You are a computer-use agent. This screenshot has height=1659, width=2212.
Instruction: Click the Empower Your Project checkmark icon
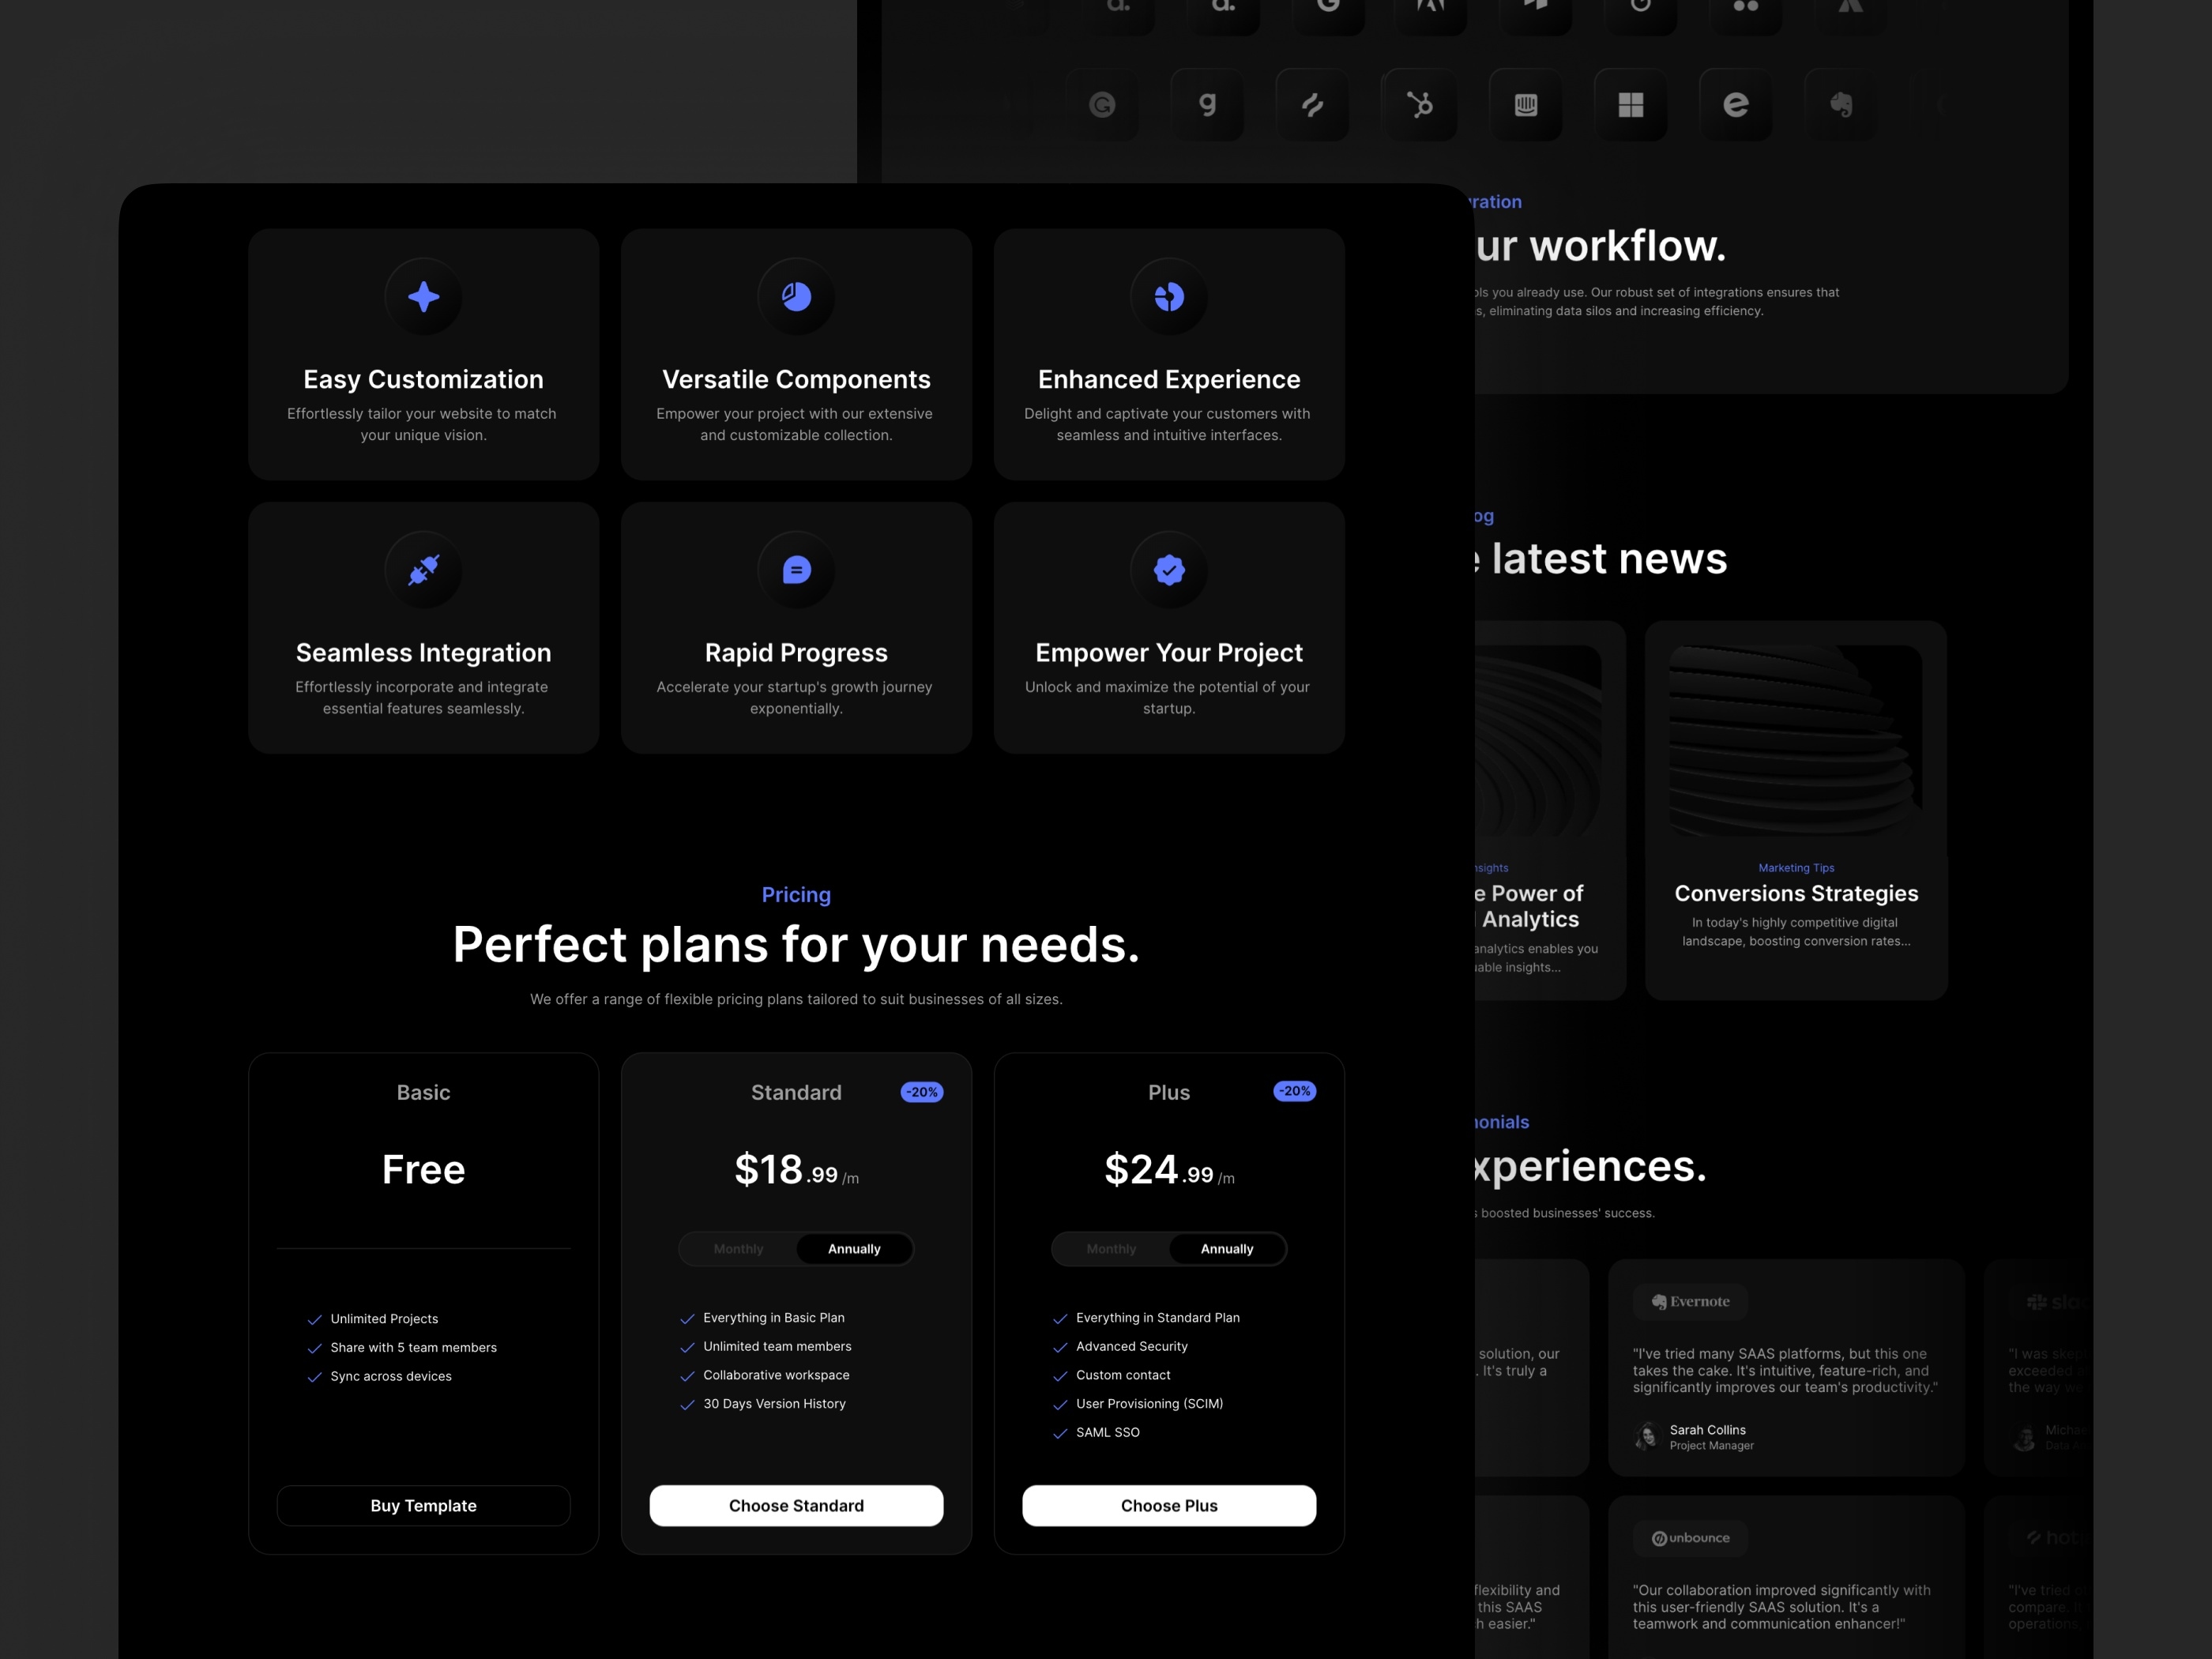(1168, 570)
